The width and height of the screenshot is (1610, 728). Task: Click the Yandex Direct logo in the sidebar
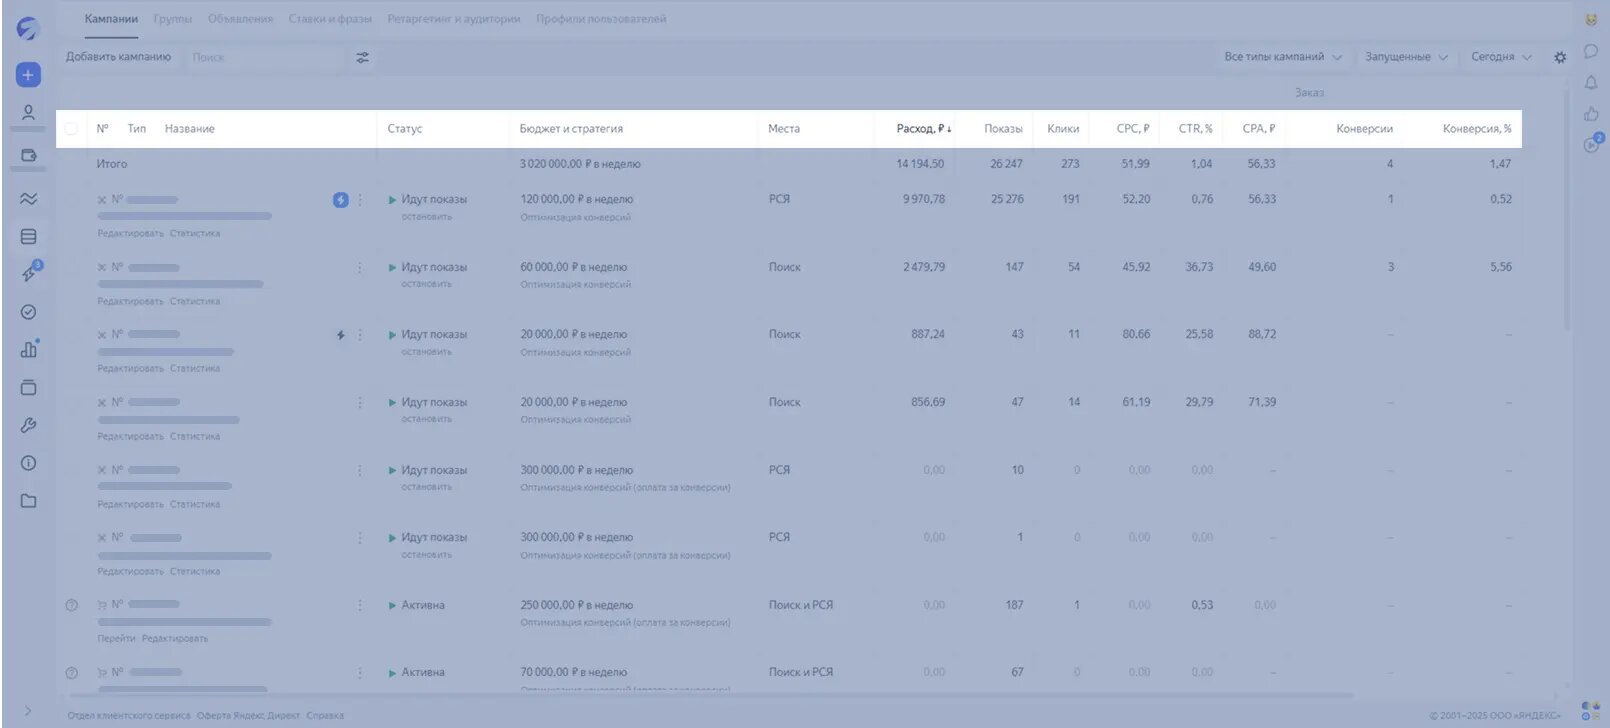coord(27,29)
